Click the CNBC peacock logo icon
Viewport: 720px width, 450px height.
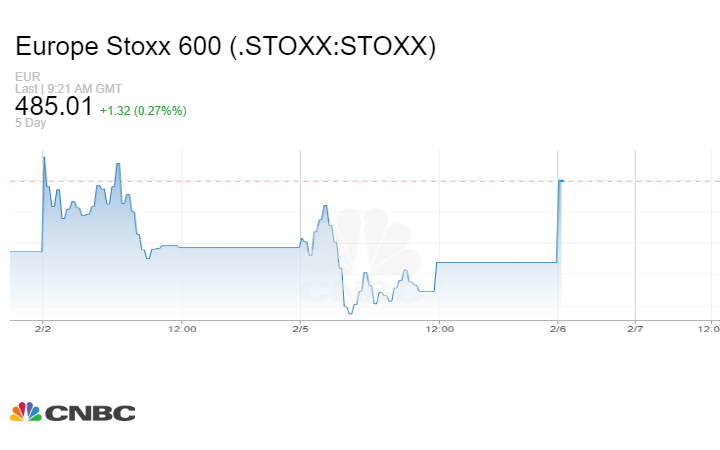[25, 412]
